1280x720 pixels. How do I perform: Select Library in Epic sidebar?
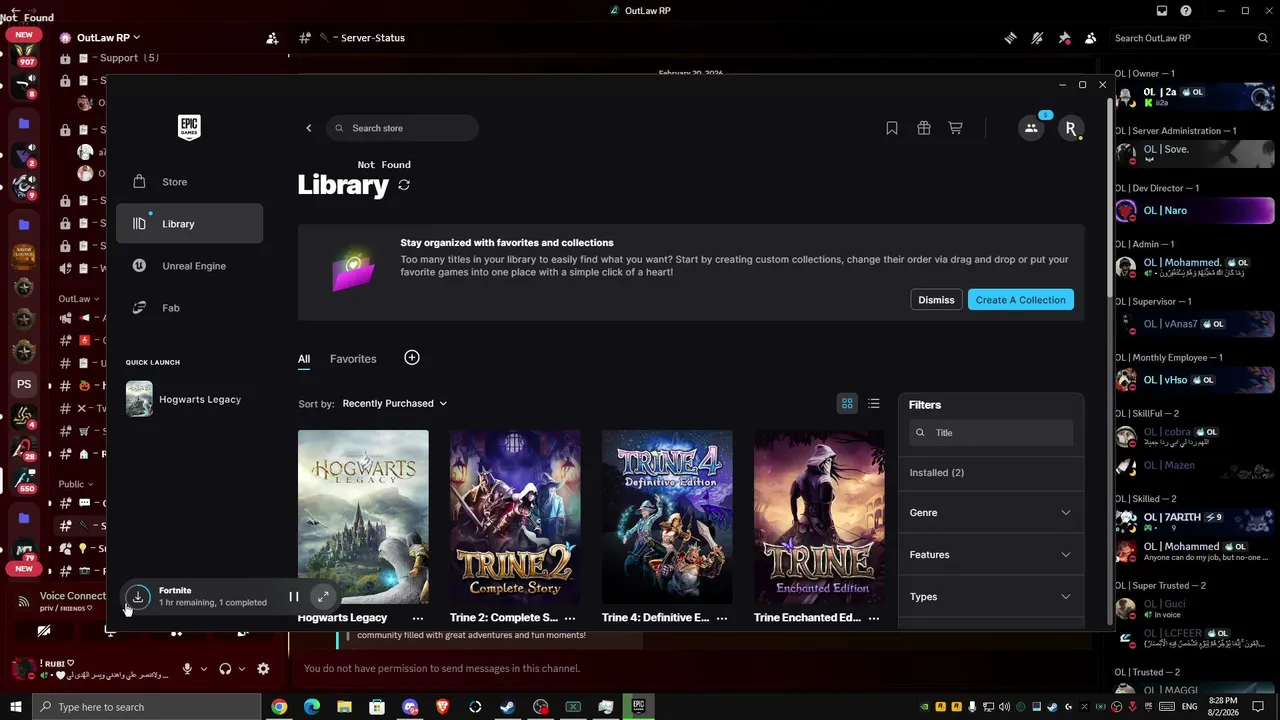(189, 224)
